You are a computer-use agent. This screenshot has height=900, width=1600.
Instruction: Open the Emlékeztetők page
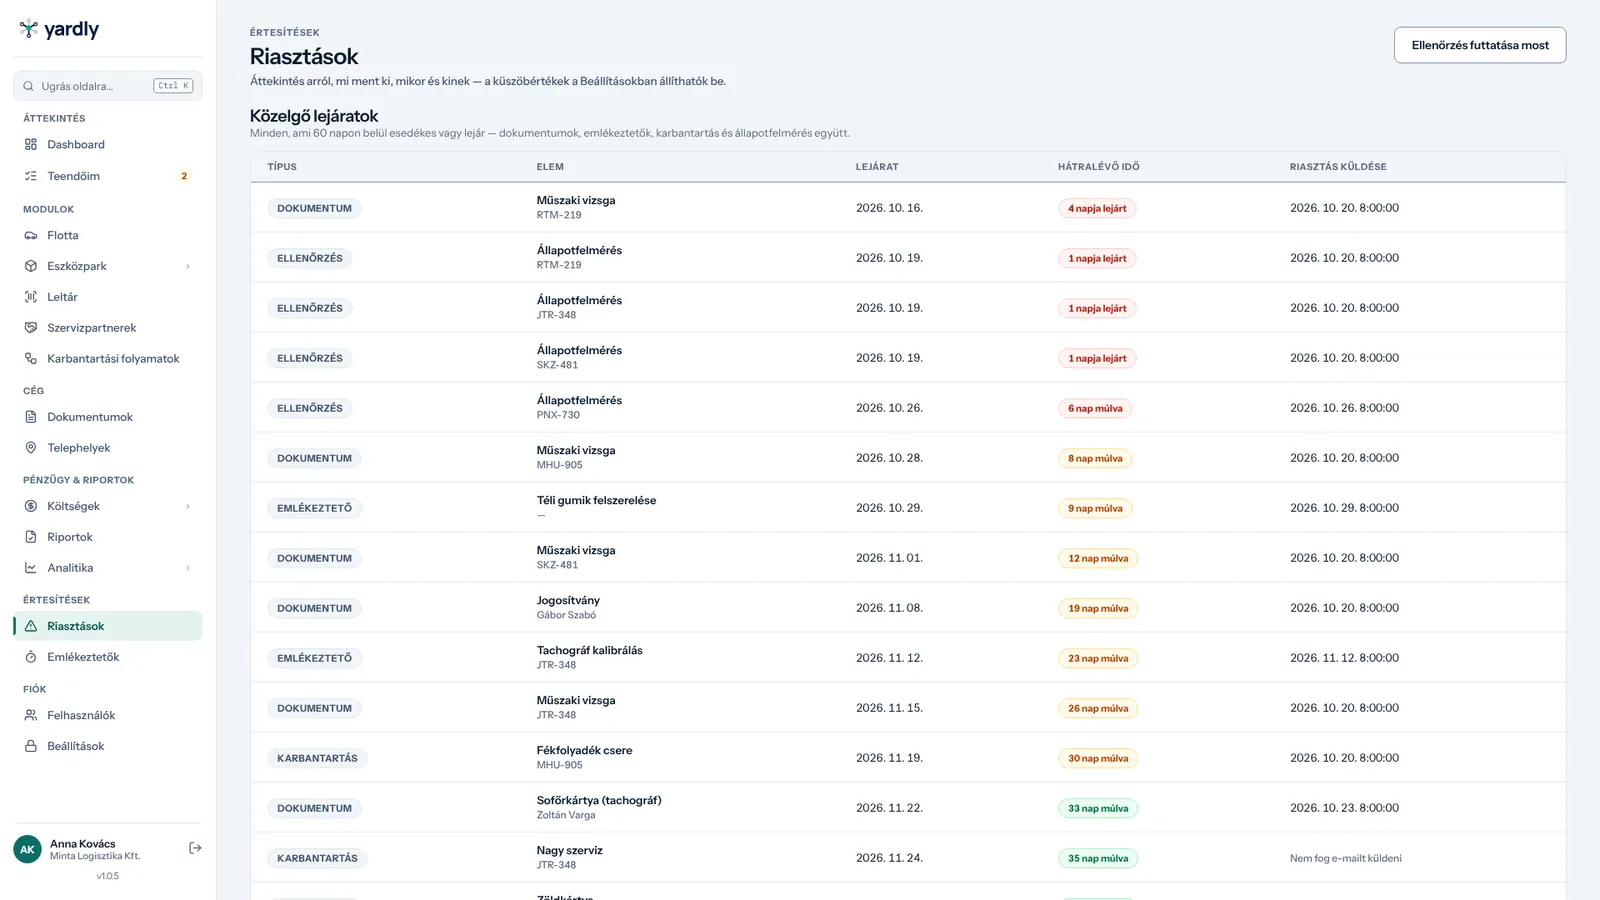tap(108, 657)
